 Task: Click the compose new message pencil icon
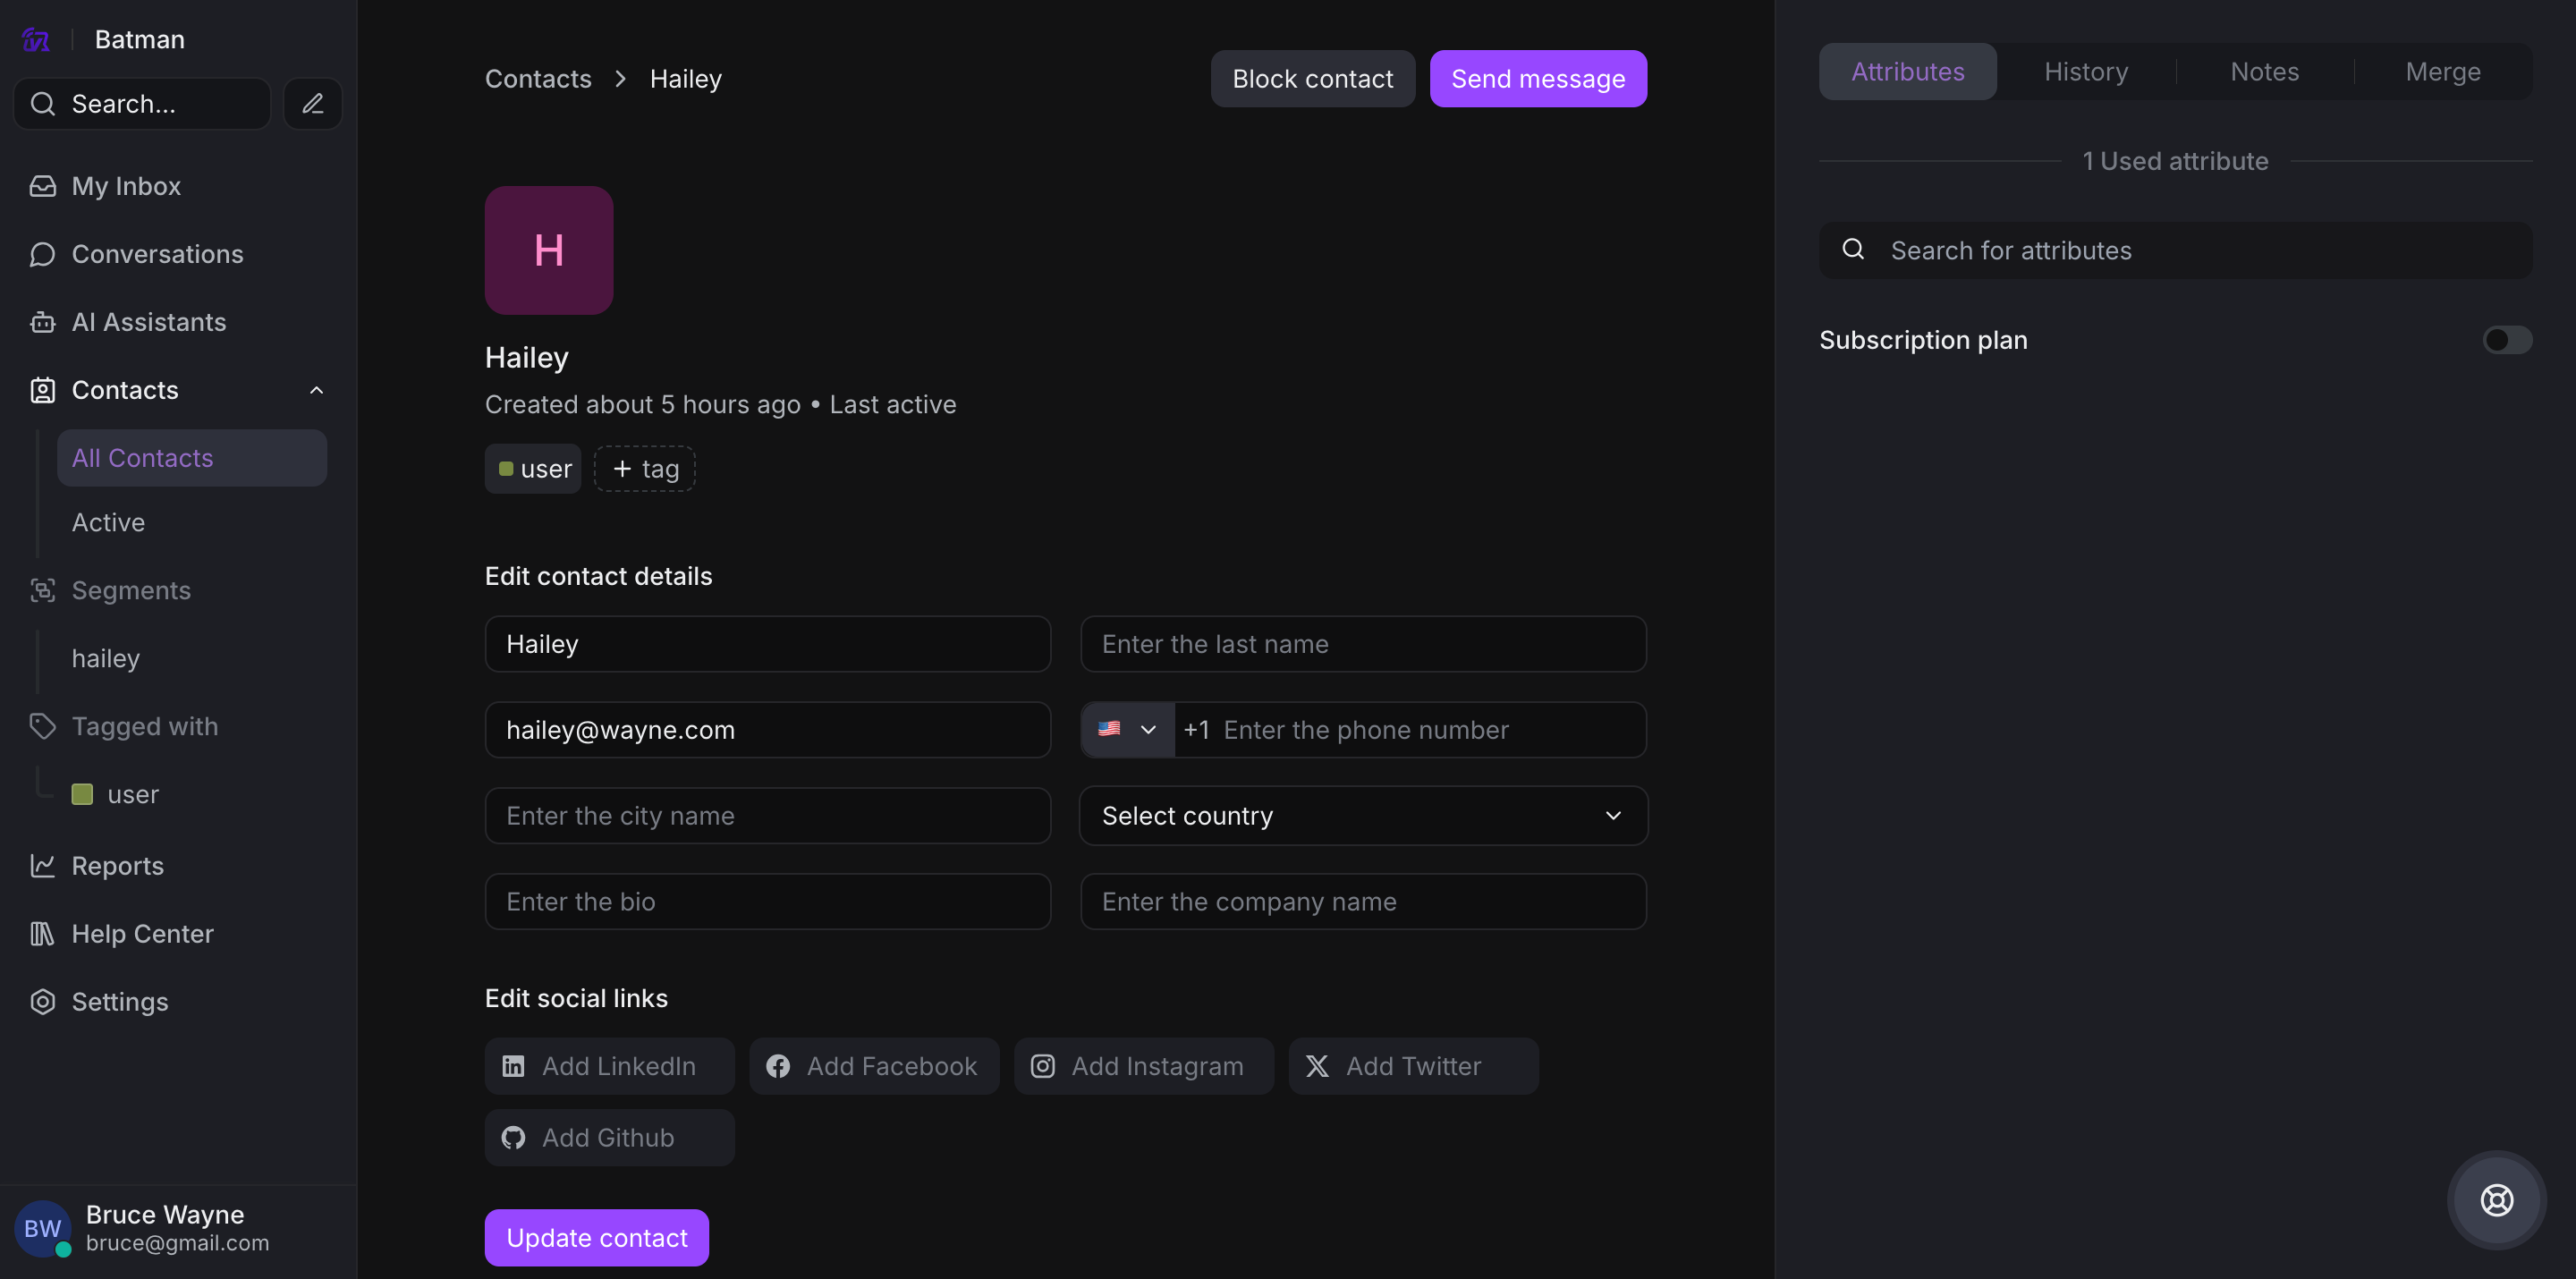[312, 103]
